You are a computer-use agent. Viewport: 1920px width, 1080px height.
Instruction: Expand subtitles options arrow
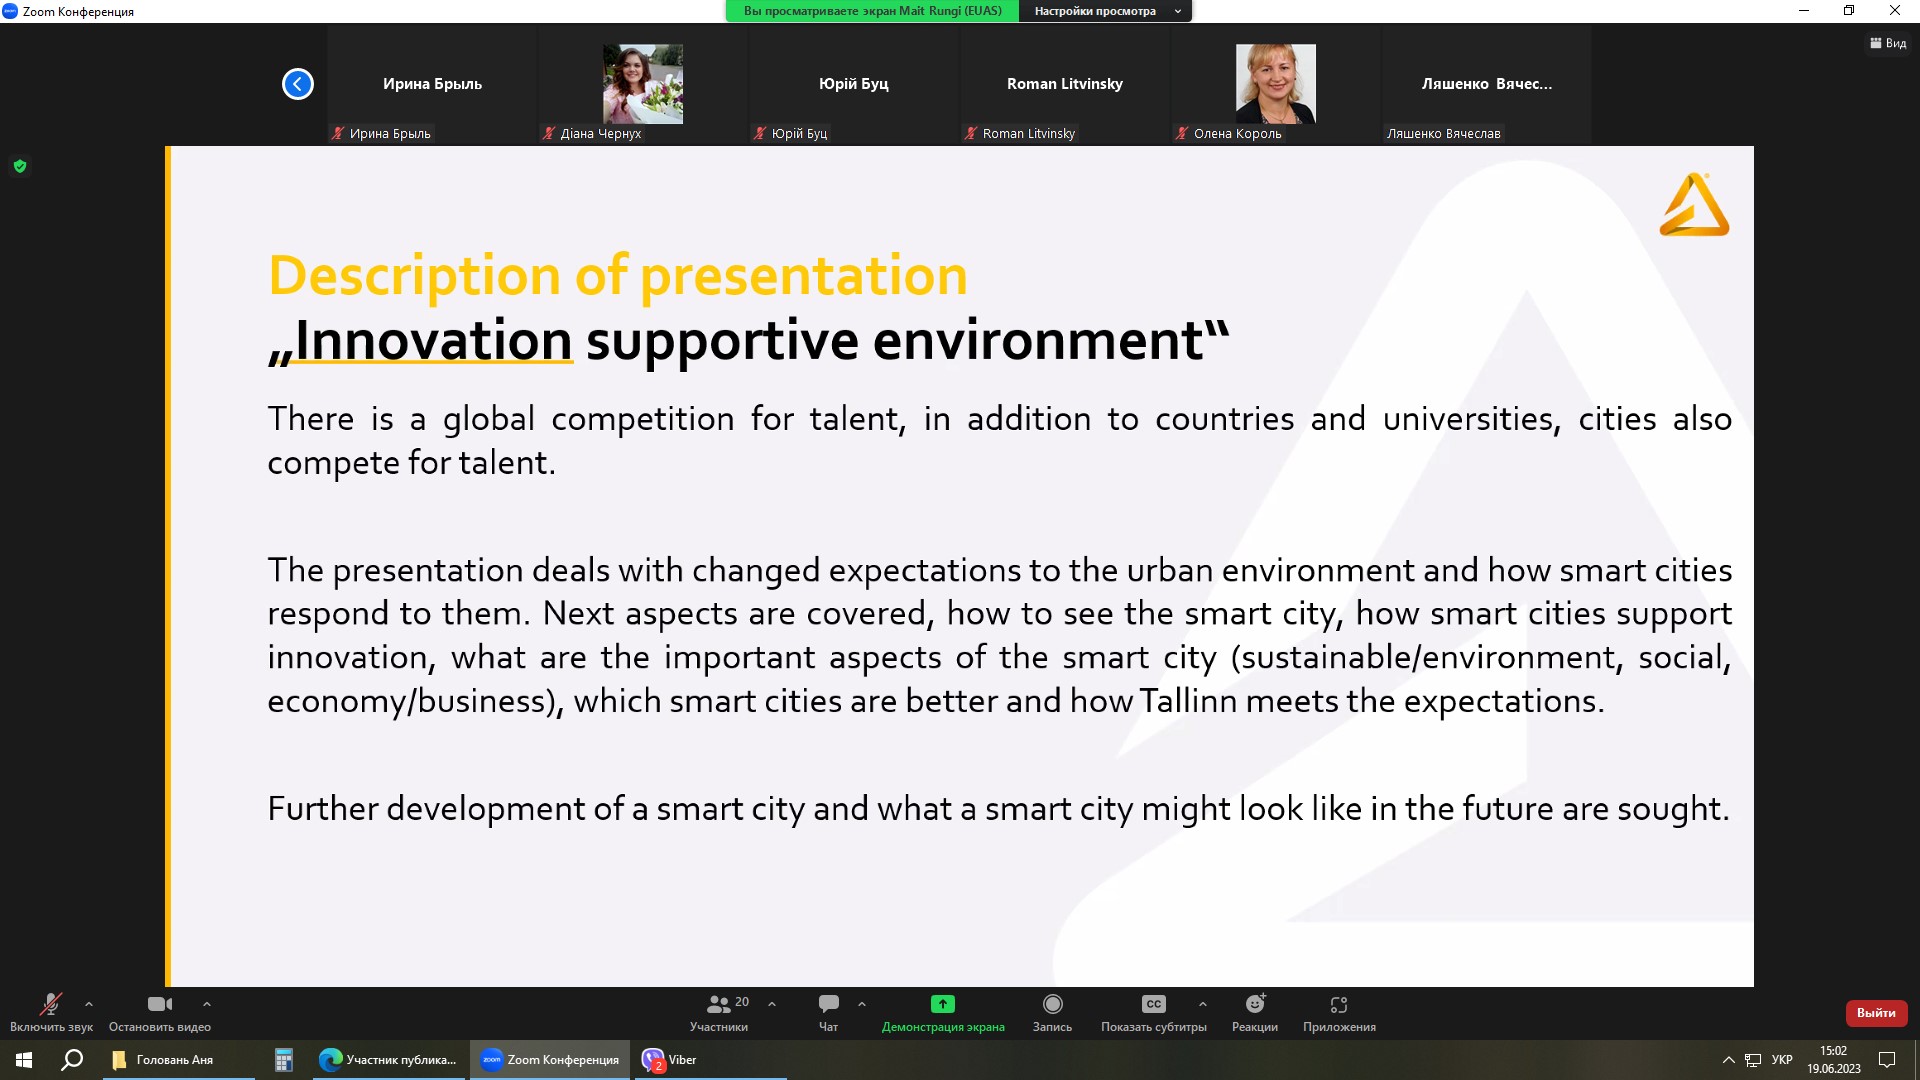(1203, 1004)
